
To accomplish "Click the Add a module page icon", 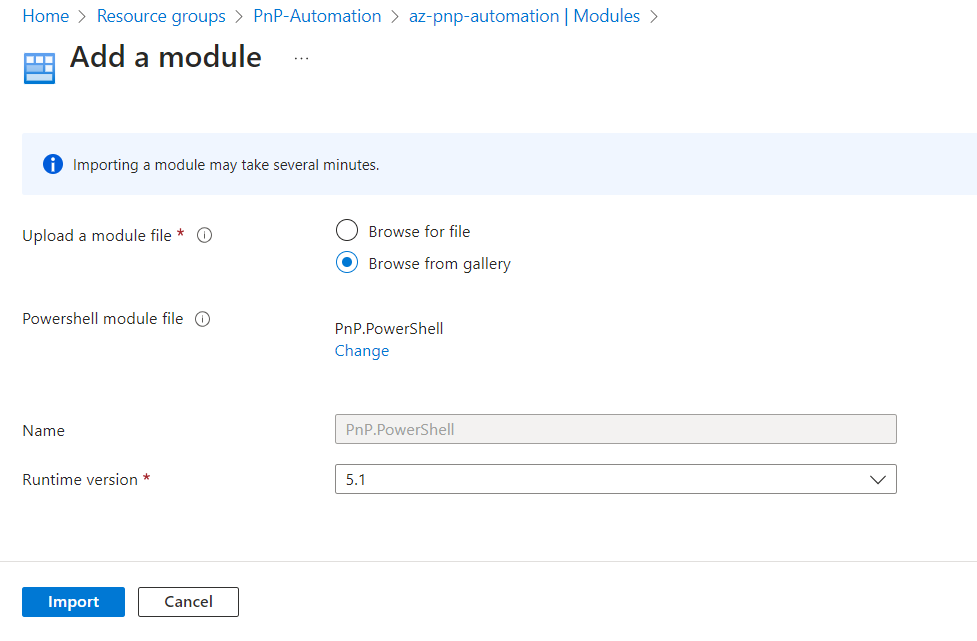I will click(39, 67).
